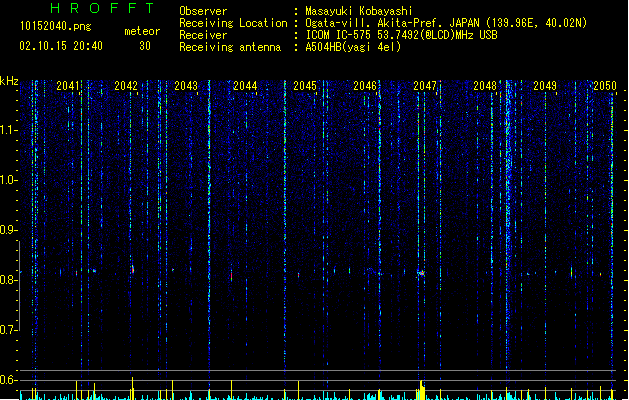Click the tall yellow intensity bar under 2047
The image size is (629, 400).
[421, 390]
